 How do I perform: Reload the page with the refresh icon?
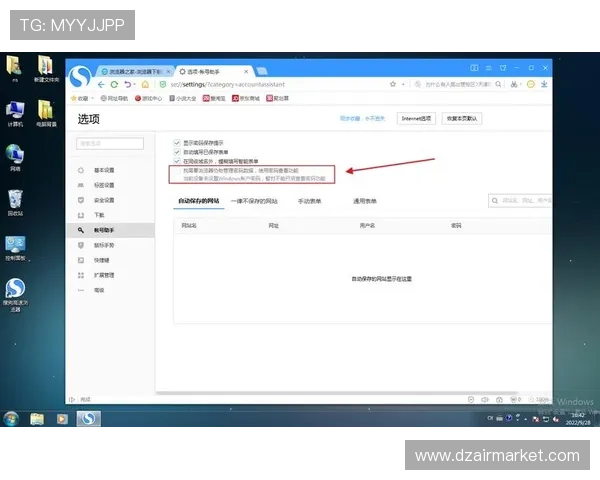click(114, 85)
